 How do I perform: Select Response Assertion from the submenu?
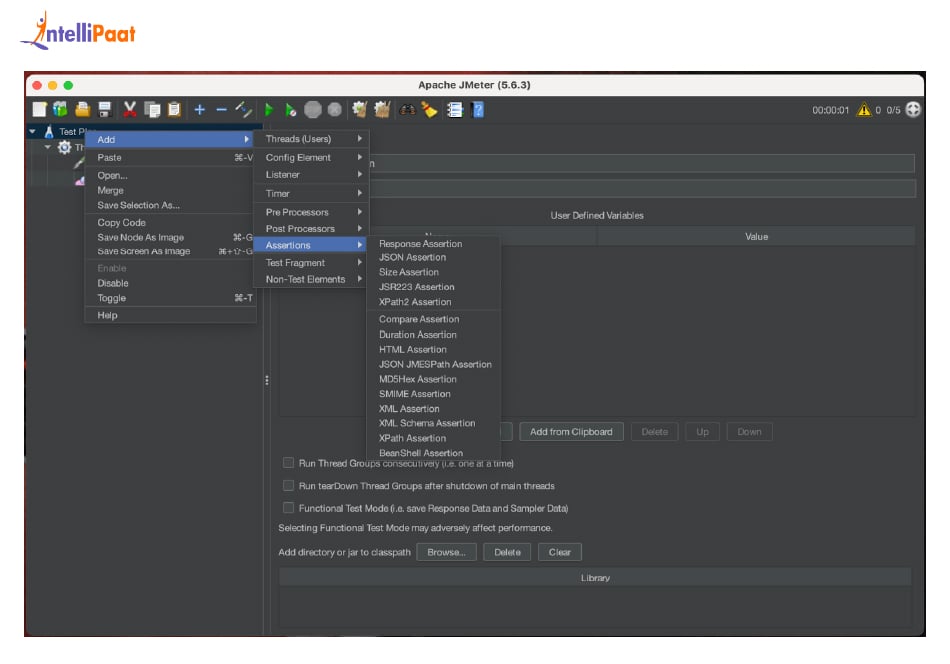(x=434, y=244)
